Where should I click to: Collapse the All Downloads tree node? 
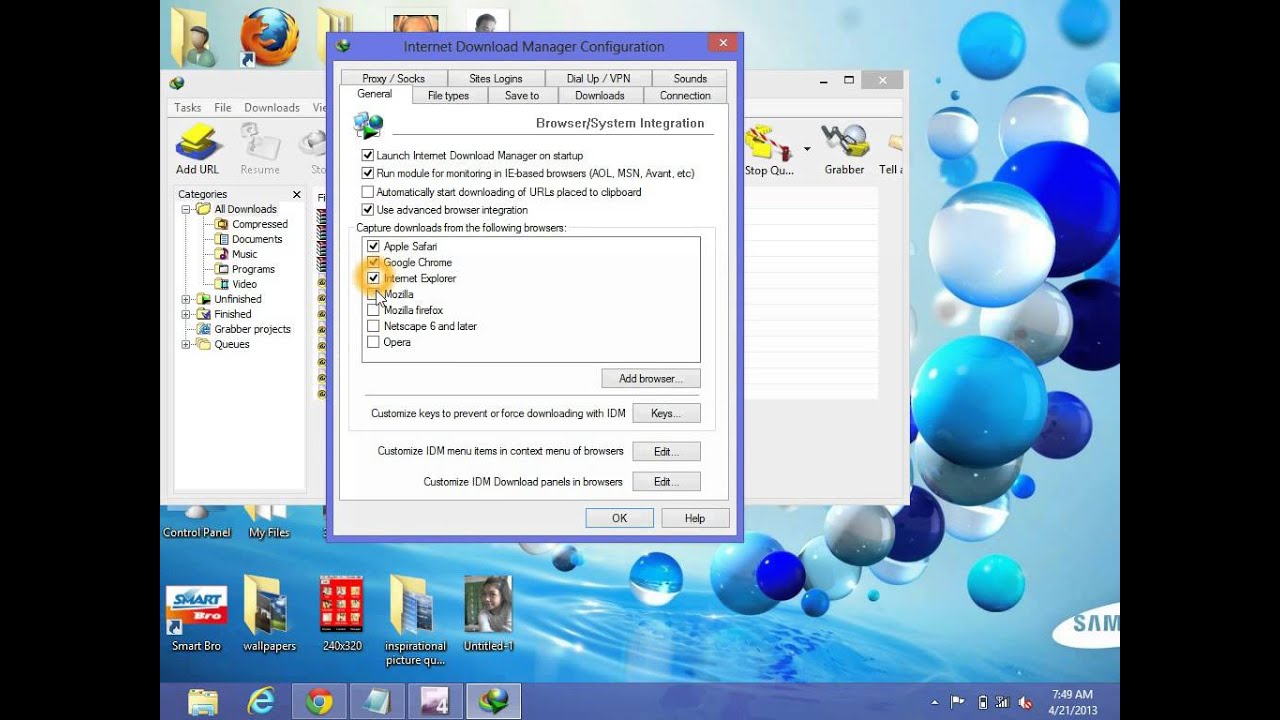(x=186, y=209)
